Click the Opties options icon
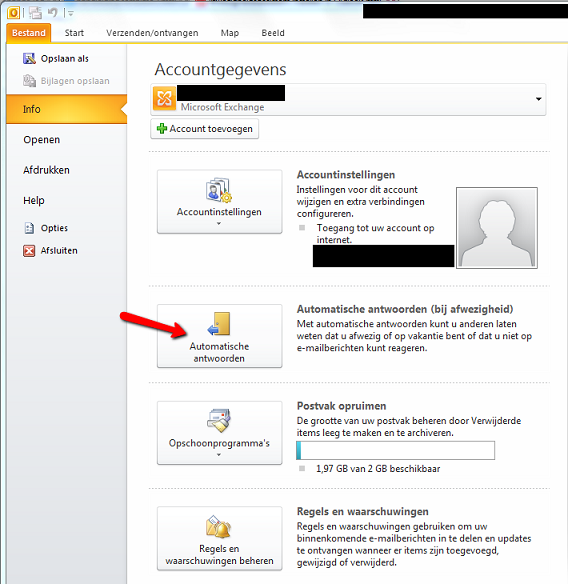The height and width of the screenshot is (584, 568). coord(29,228)
